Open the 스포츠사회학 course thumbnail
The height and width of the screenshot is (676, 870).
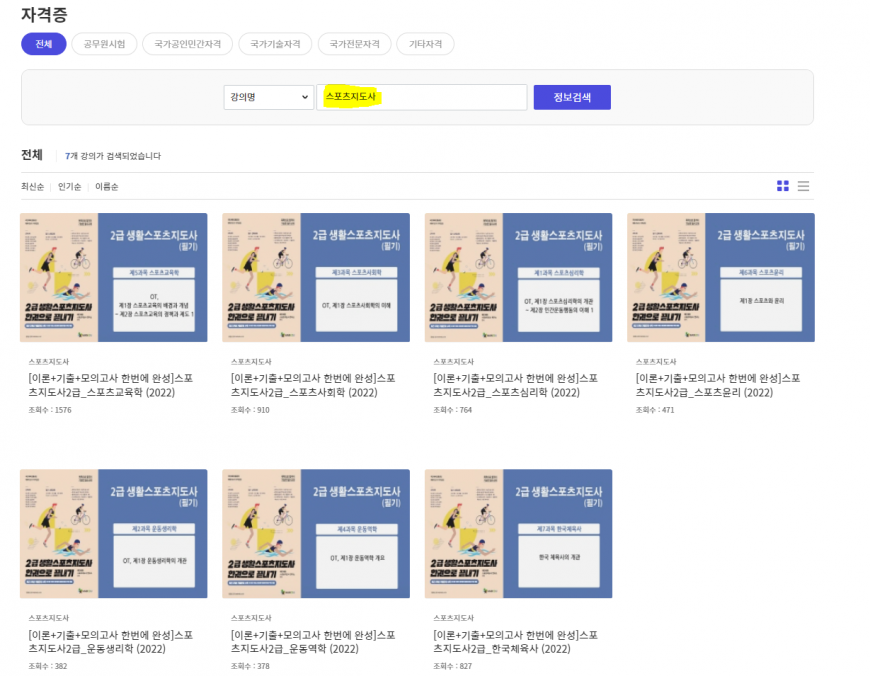click(316, 277)
